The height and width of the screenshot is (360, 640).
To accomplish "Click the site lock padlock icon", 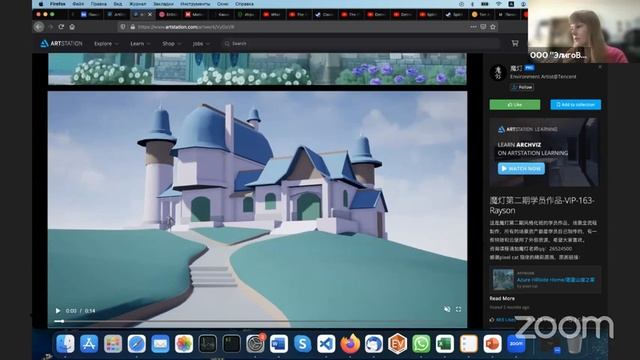I will [132, 27].
